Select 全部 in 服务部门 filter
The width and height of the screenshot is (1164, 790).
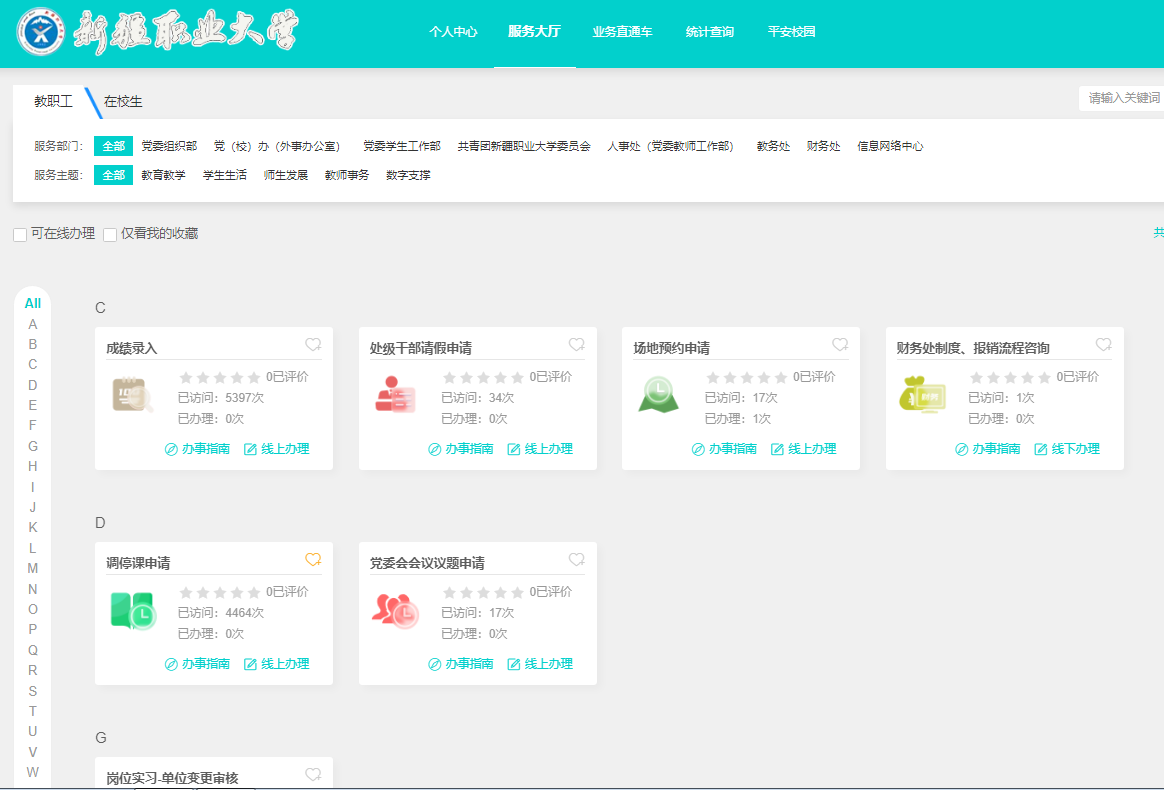(114, 146)
